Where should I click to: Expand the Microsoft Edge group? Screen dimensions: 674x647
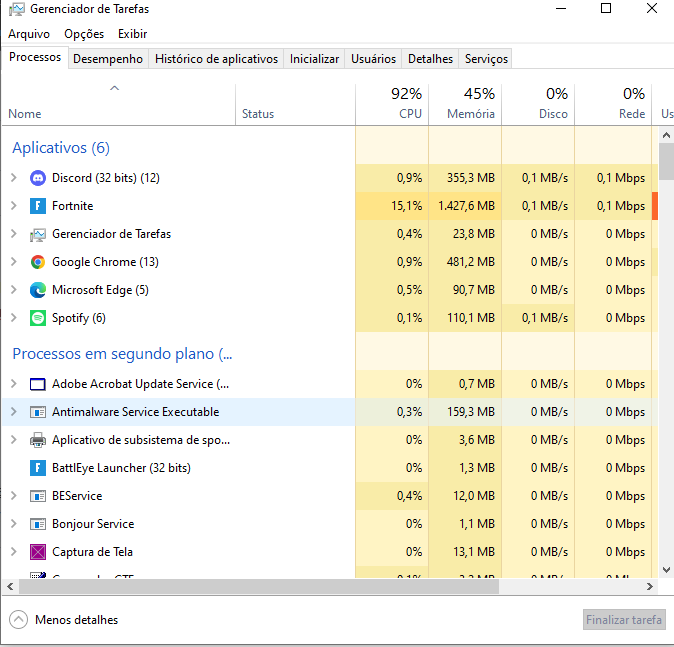point(14,290)
